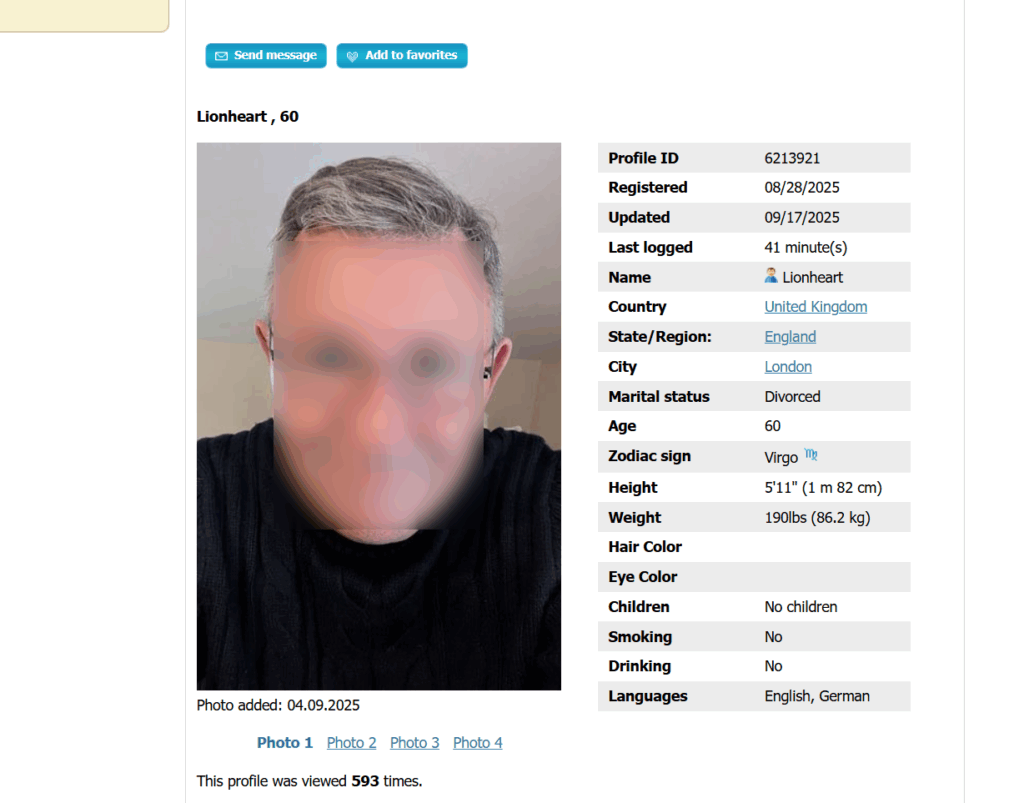Click the Virgo zodiac symbol icon
The height and width of the screenshot is (803, 1024).
click(811, 455)
